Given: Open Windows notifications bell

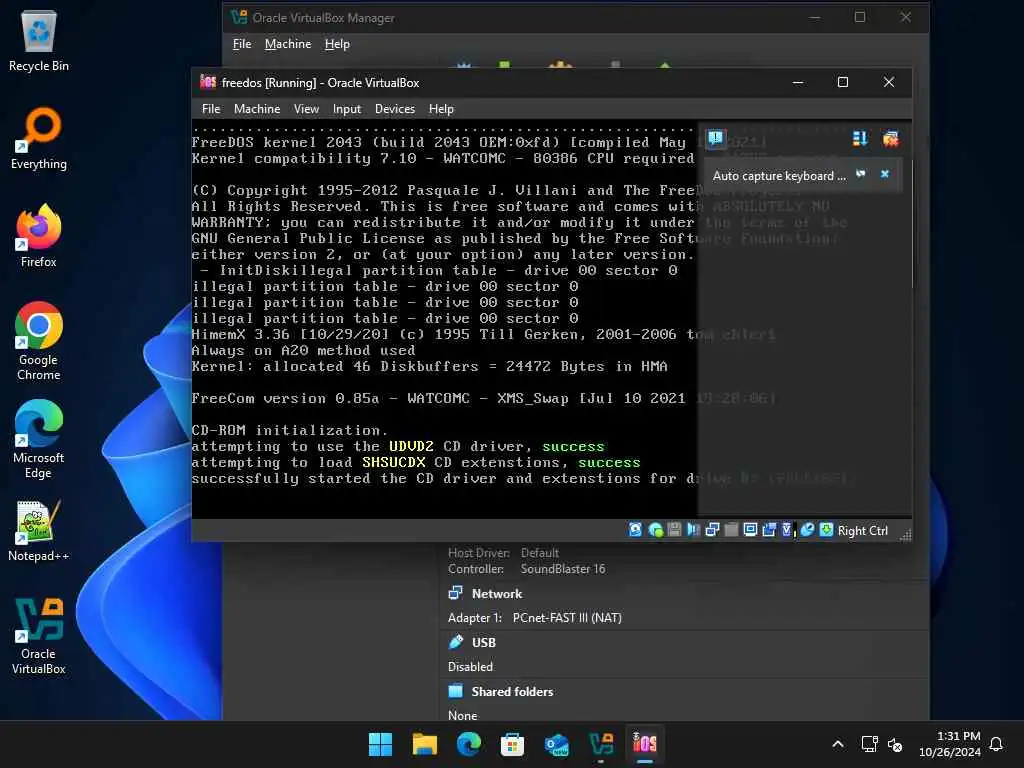Looking at the screenshot, I should pyautogui.click(x=996, y=744).
